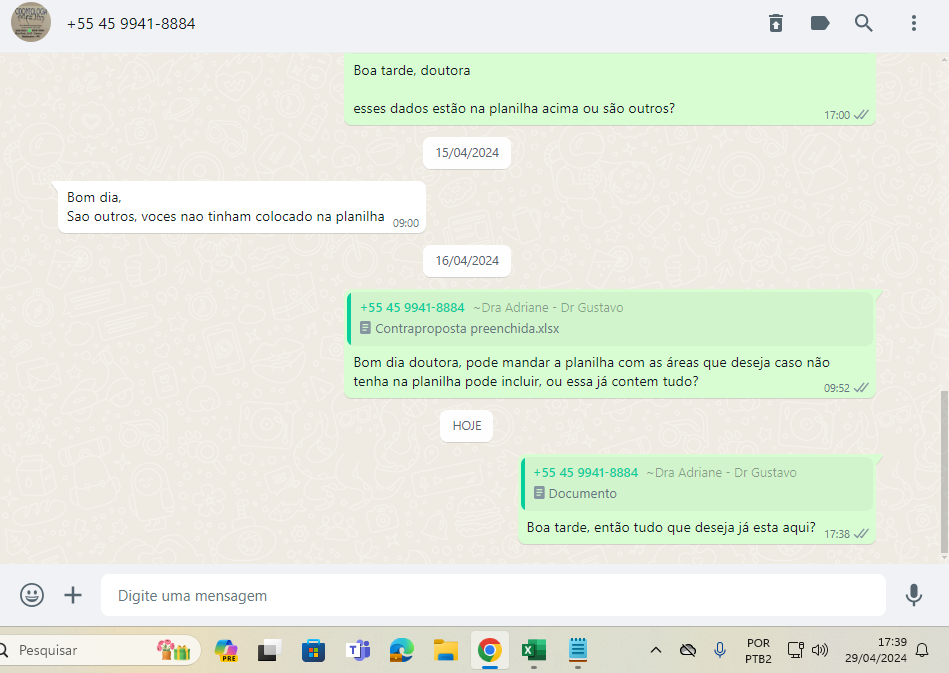Viewport: 949px width, 673px height.
Task: Click the trash delete icon in chat header
Action: click(775, 23)
